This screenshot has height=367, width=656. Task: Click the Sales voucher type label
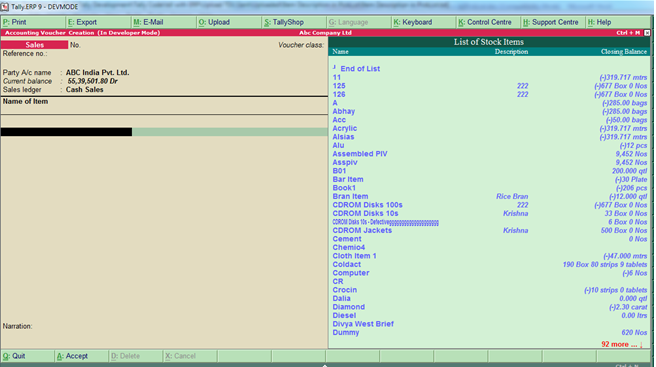[x=34, y=45]
